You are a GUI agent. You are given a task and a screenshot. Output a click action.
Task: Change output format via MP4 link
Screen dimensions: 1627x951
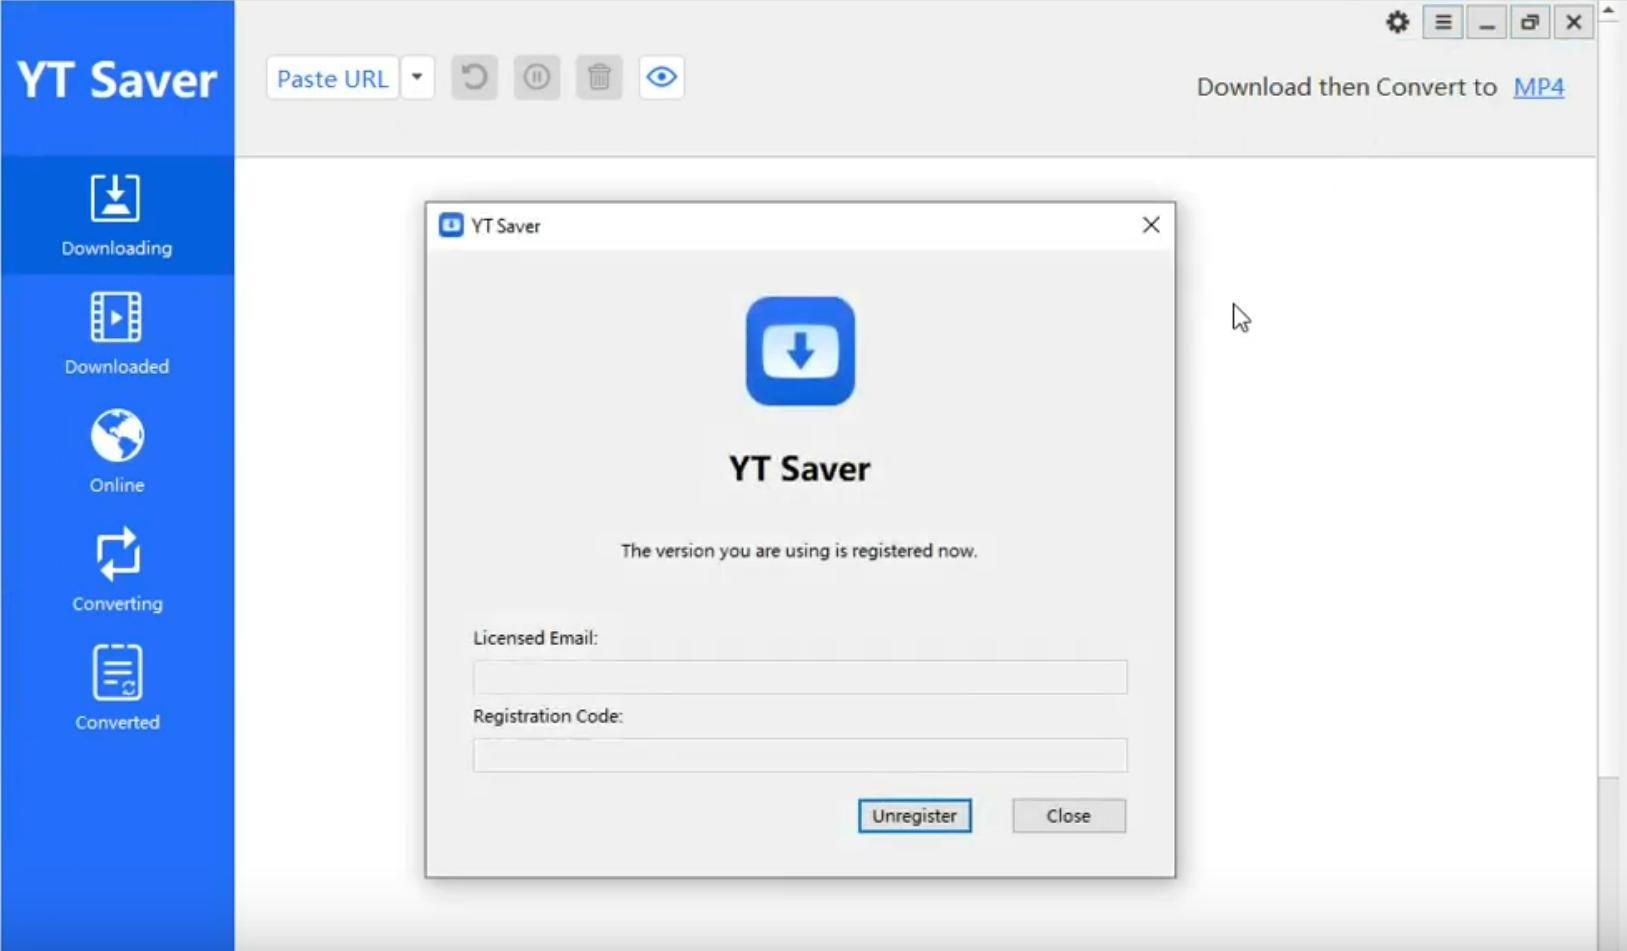[x=1538, y=87]
